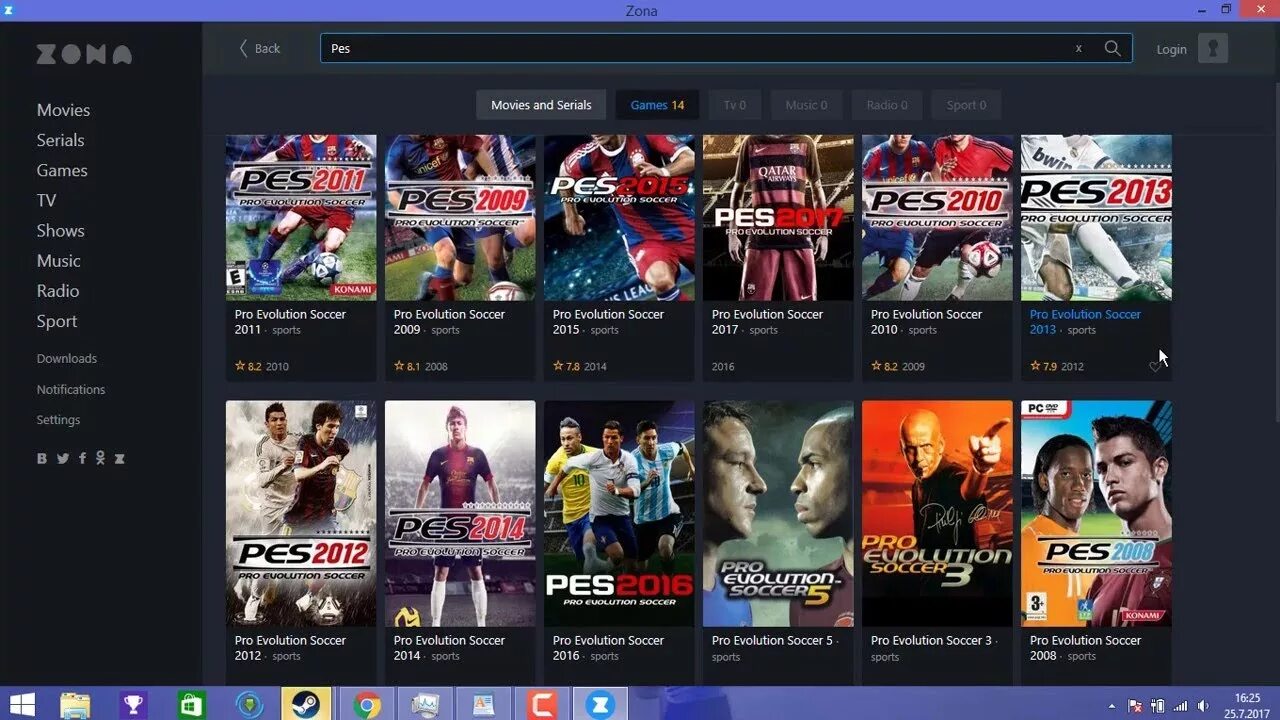Open TV in the sidebar
1280x720 pixels.
[x=46, y=200]
